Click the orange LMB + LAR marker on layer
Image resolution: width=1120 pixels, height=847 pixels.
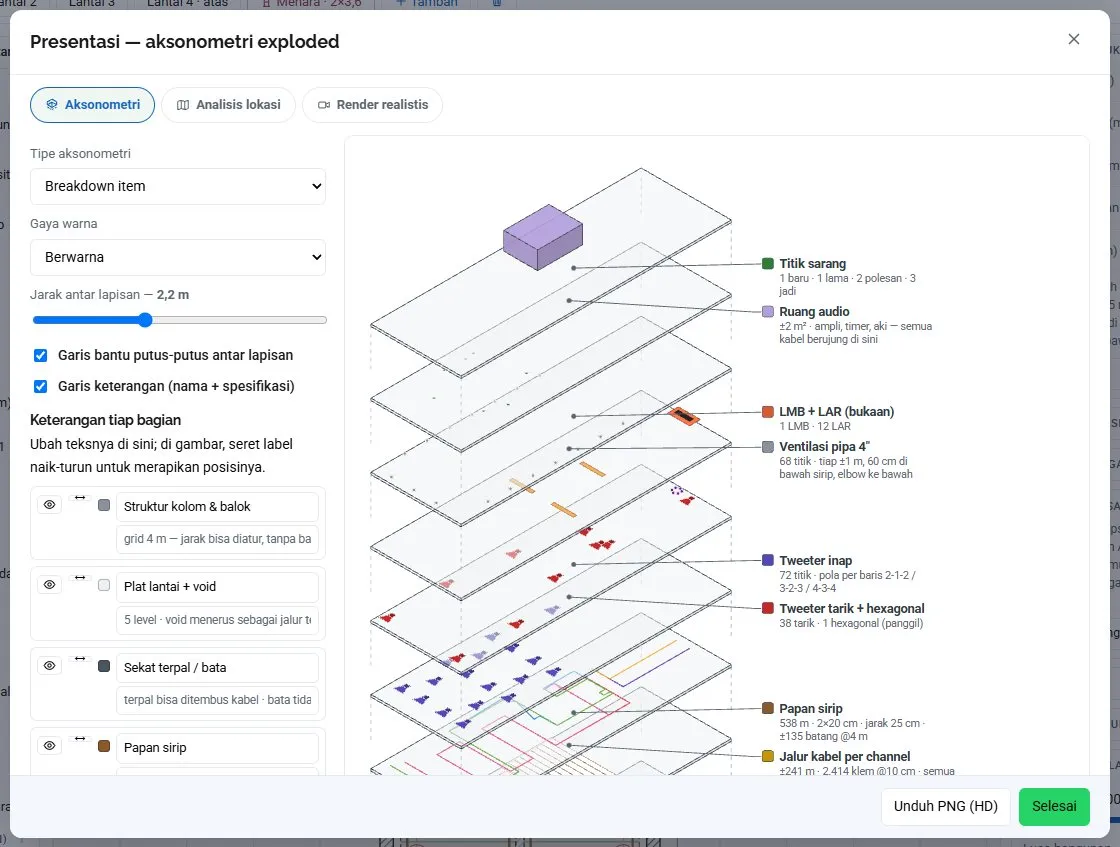[x=684, y=416]
